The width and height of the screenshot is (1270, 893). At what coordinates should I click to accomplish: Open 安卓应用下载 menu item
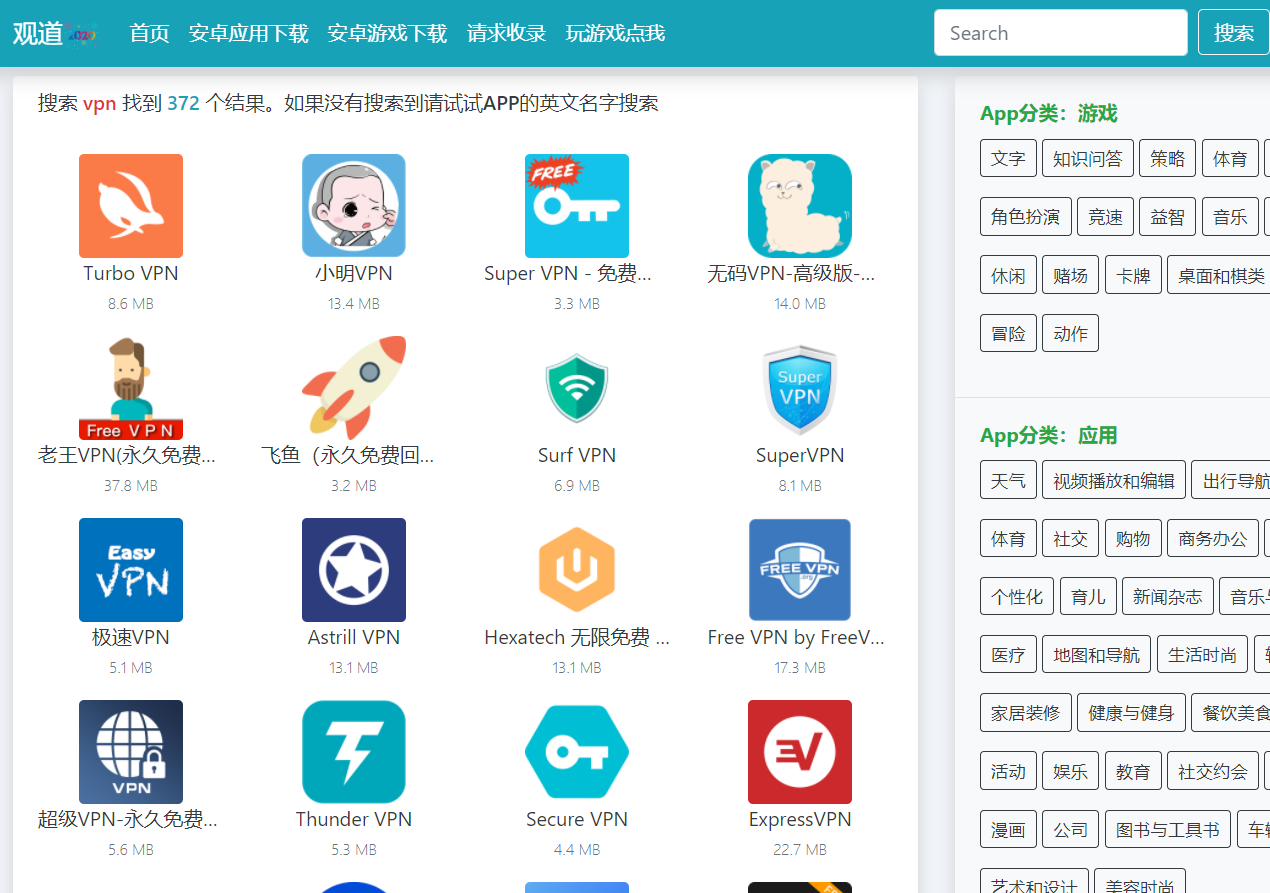tap(248, 33)
